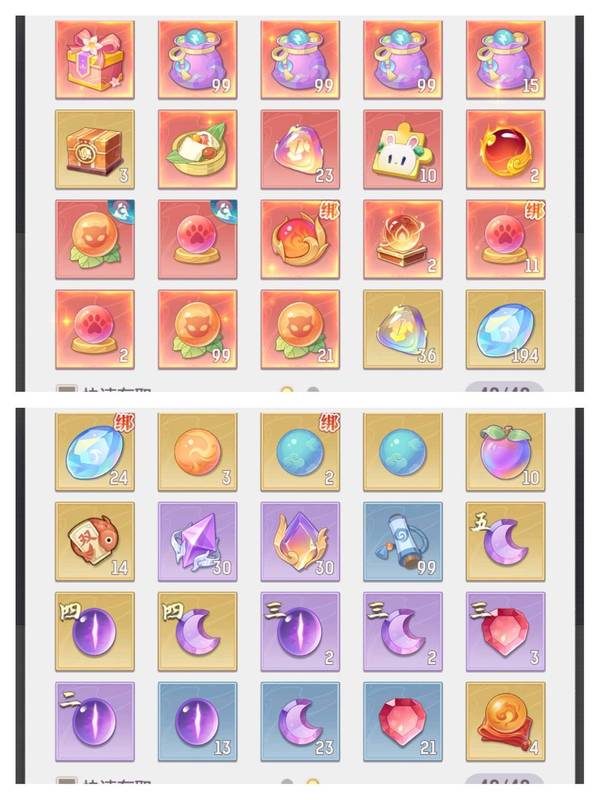Pick the blue crystal stack of 194

click(506, 330)
